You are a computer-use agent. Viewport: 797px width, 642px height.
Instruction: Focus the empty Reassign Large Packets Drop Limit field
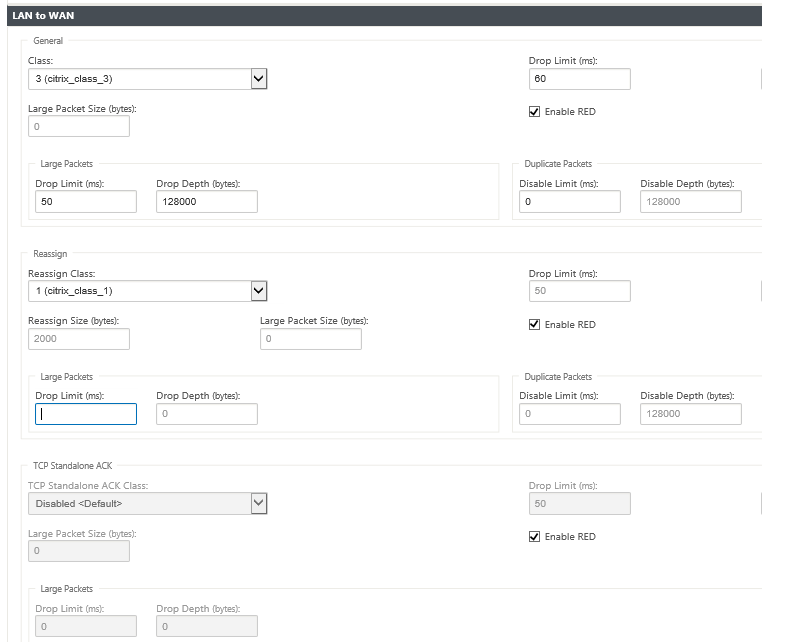pos(86,414)
